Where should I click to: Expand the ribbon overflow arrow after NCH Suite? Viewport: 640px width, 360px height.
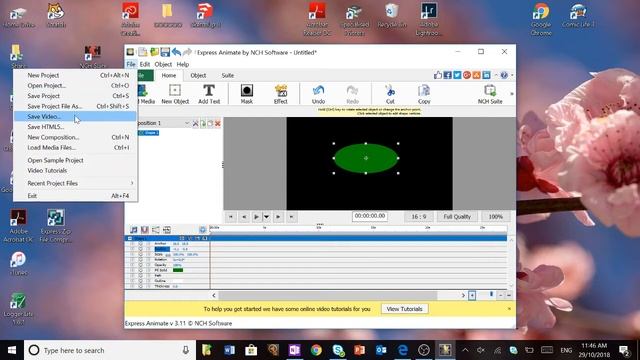511,94
